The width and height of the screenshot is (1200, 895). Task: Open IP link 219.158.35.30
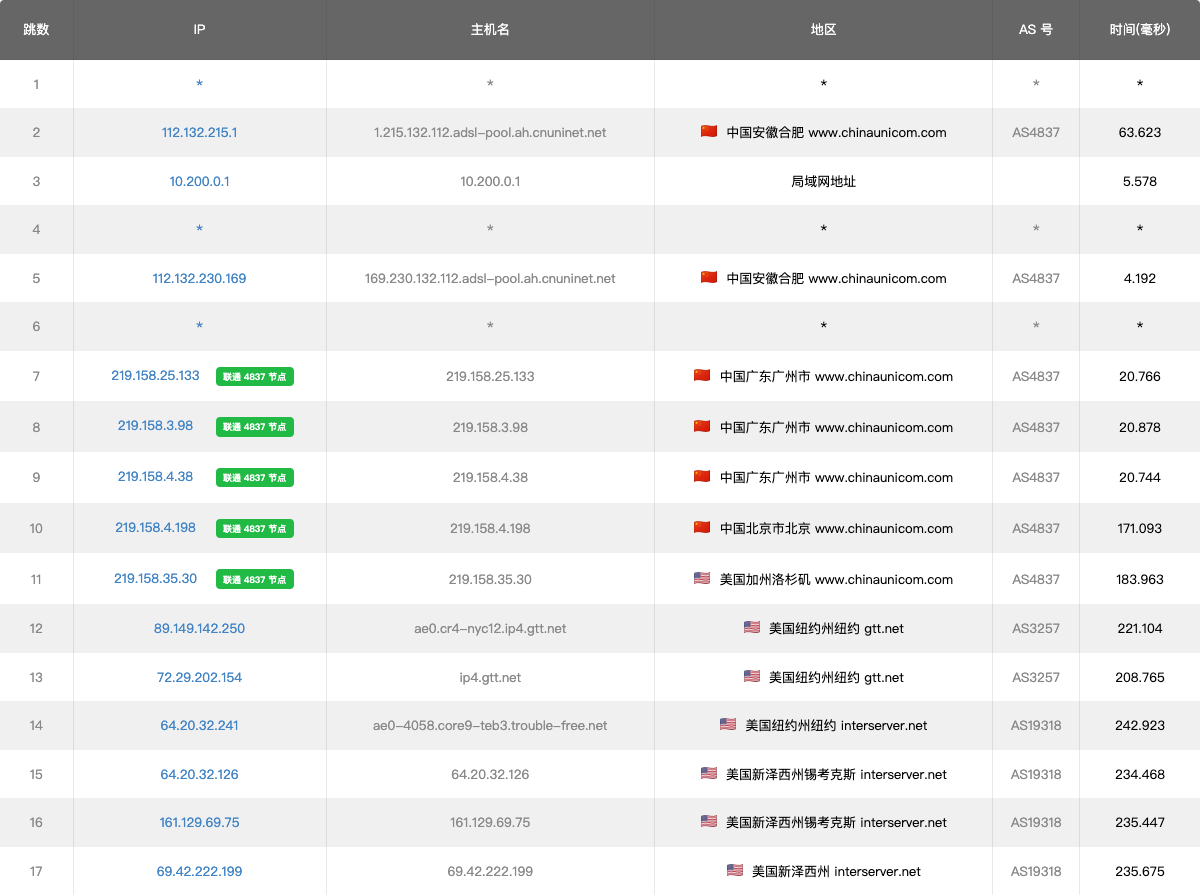[155, 578]
